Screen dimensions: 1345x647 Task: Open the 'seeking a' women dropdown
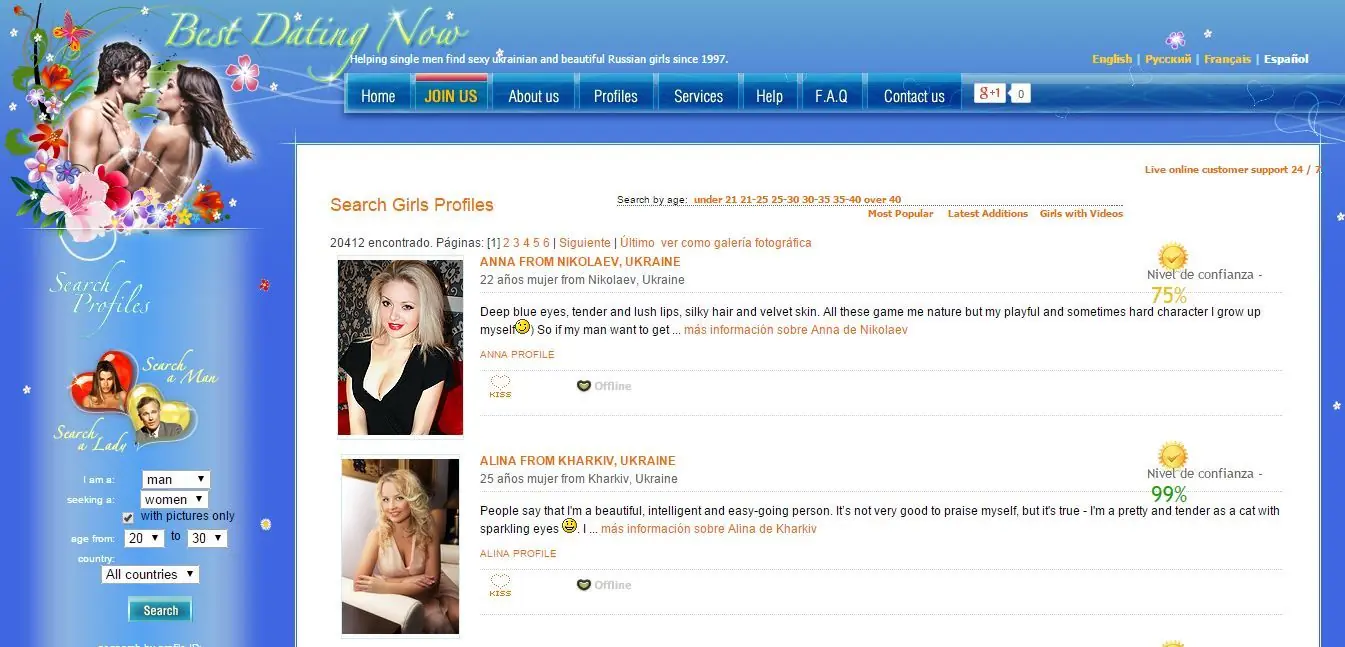pos(174,499)
